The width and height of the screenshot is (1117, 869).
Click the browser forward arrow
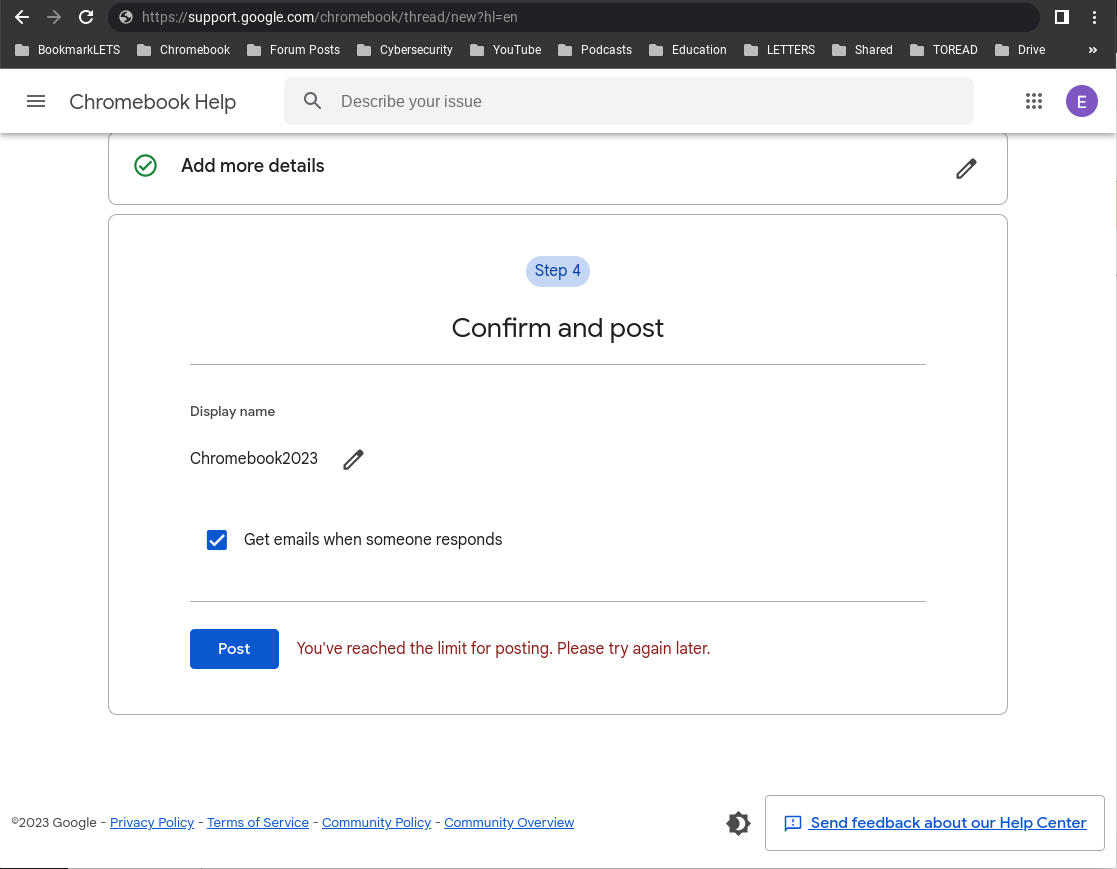54,17
